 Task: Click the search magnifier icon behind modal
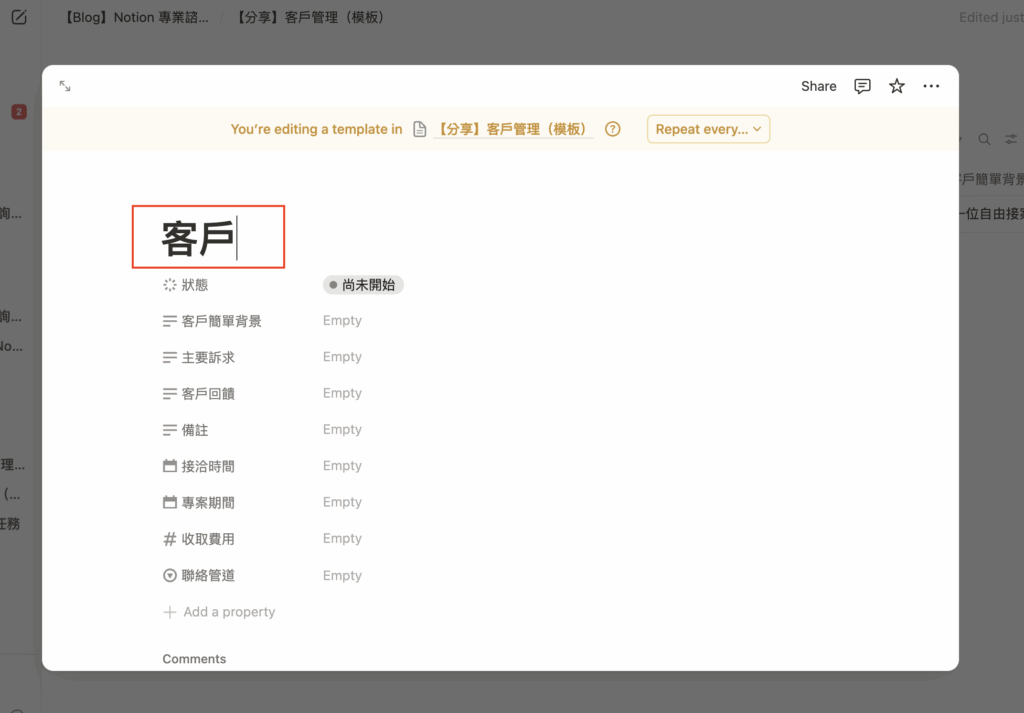click(x=984, y=140)
